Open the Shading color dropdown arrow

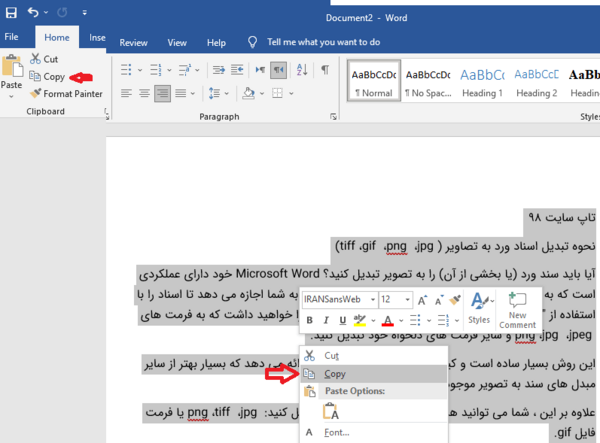pos(262,93)
